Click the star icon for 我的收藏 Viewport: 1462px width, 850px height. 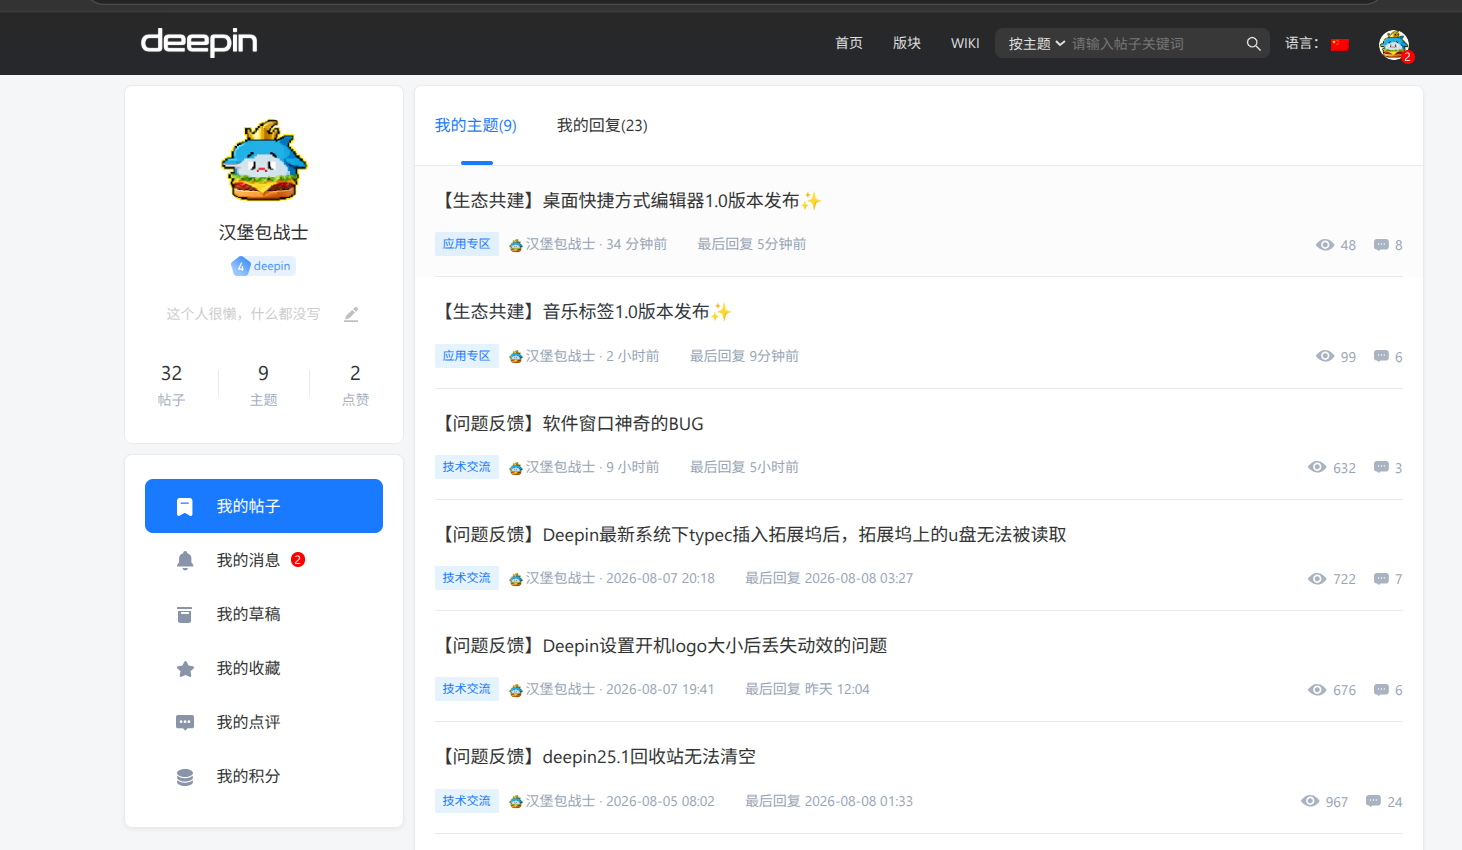[185, 668]
